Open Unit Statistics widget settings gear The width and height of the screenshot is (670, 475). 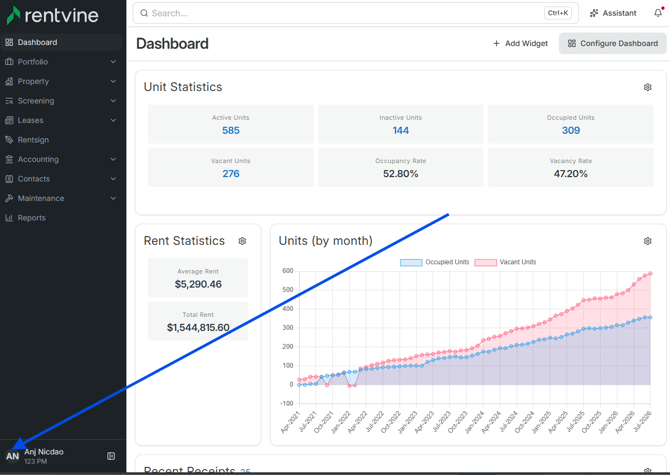(647, 87)
